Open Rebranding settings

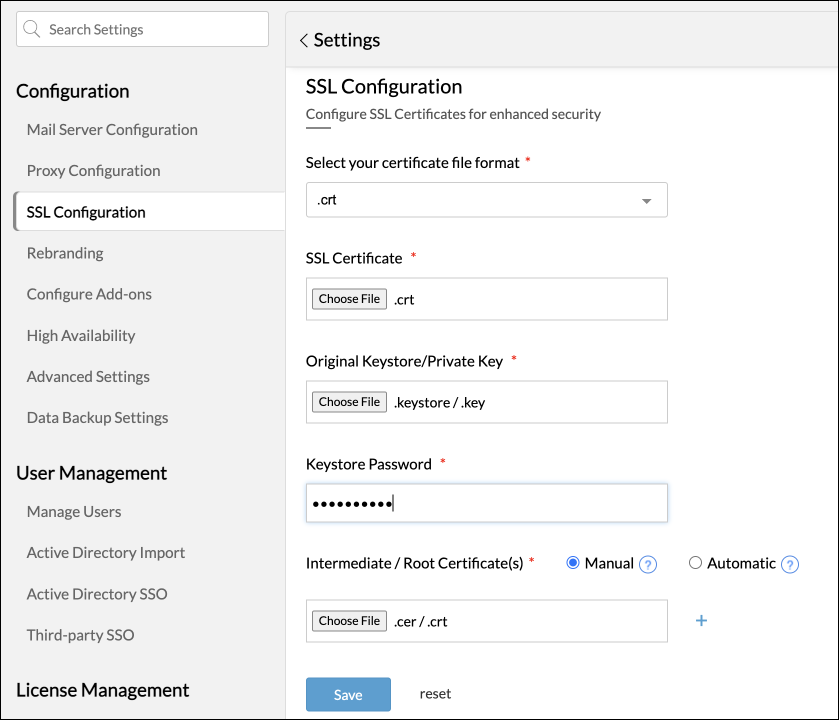coord(65,253)
